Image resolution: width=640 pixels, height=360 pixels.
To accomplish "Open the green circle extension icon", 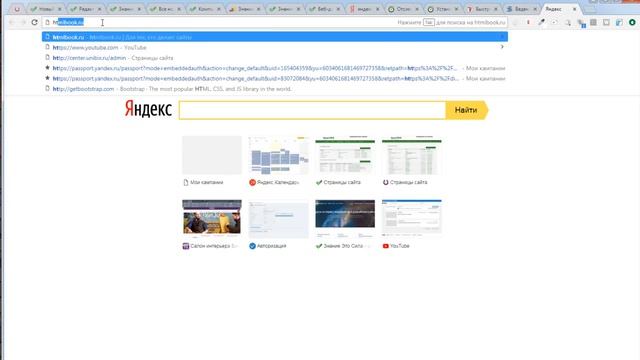I will coord(632,22).
